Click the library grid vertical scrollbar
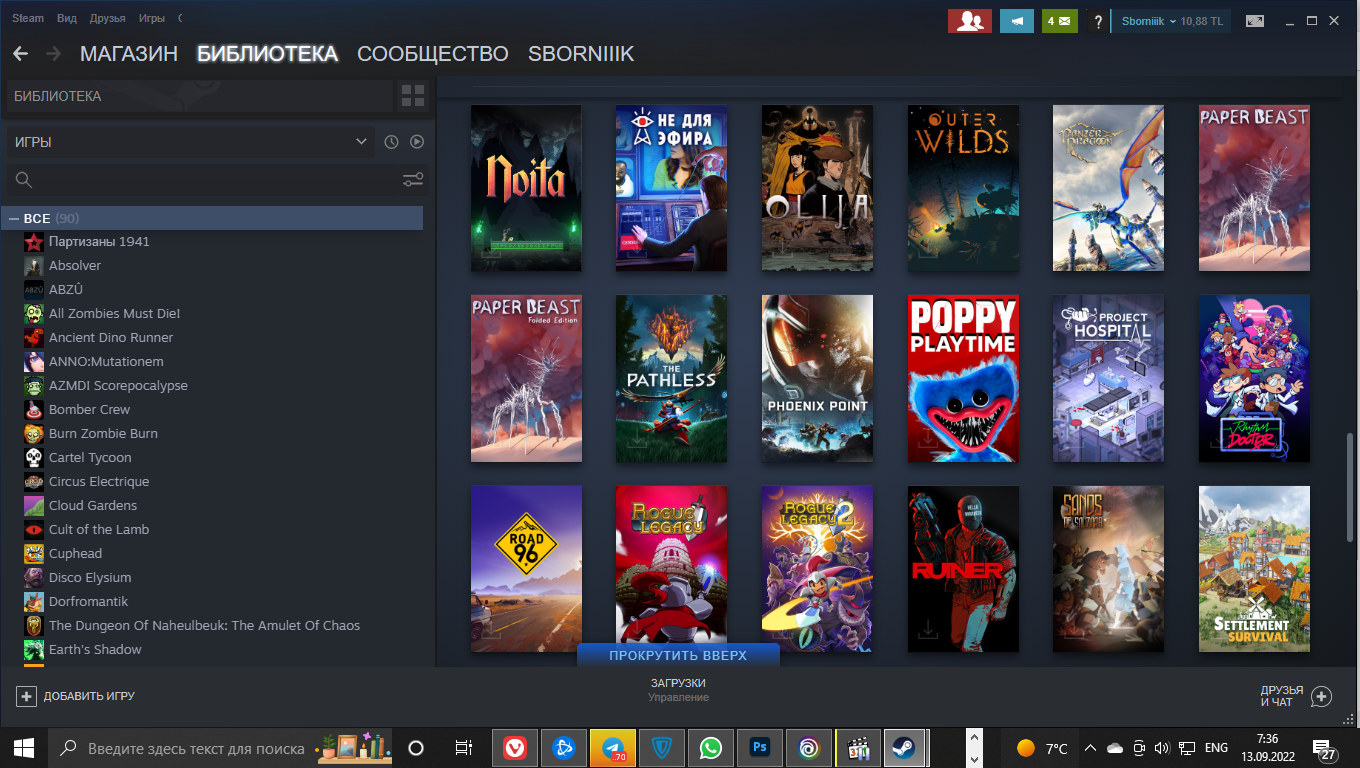Viewport: 1360px width, 768px height. [x=1351, y=487]
